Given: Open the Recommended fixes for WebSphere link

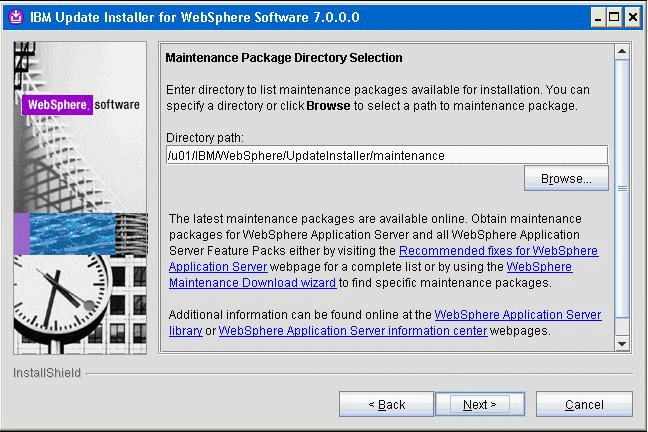Looking at the screenshot, I should pyautogui.click(x=498, y=251).
